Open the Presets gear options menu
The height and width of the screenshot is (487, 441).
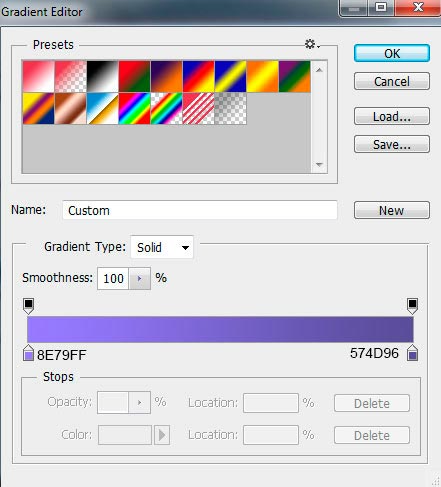pyautogui.click(x=312, y=44)
